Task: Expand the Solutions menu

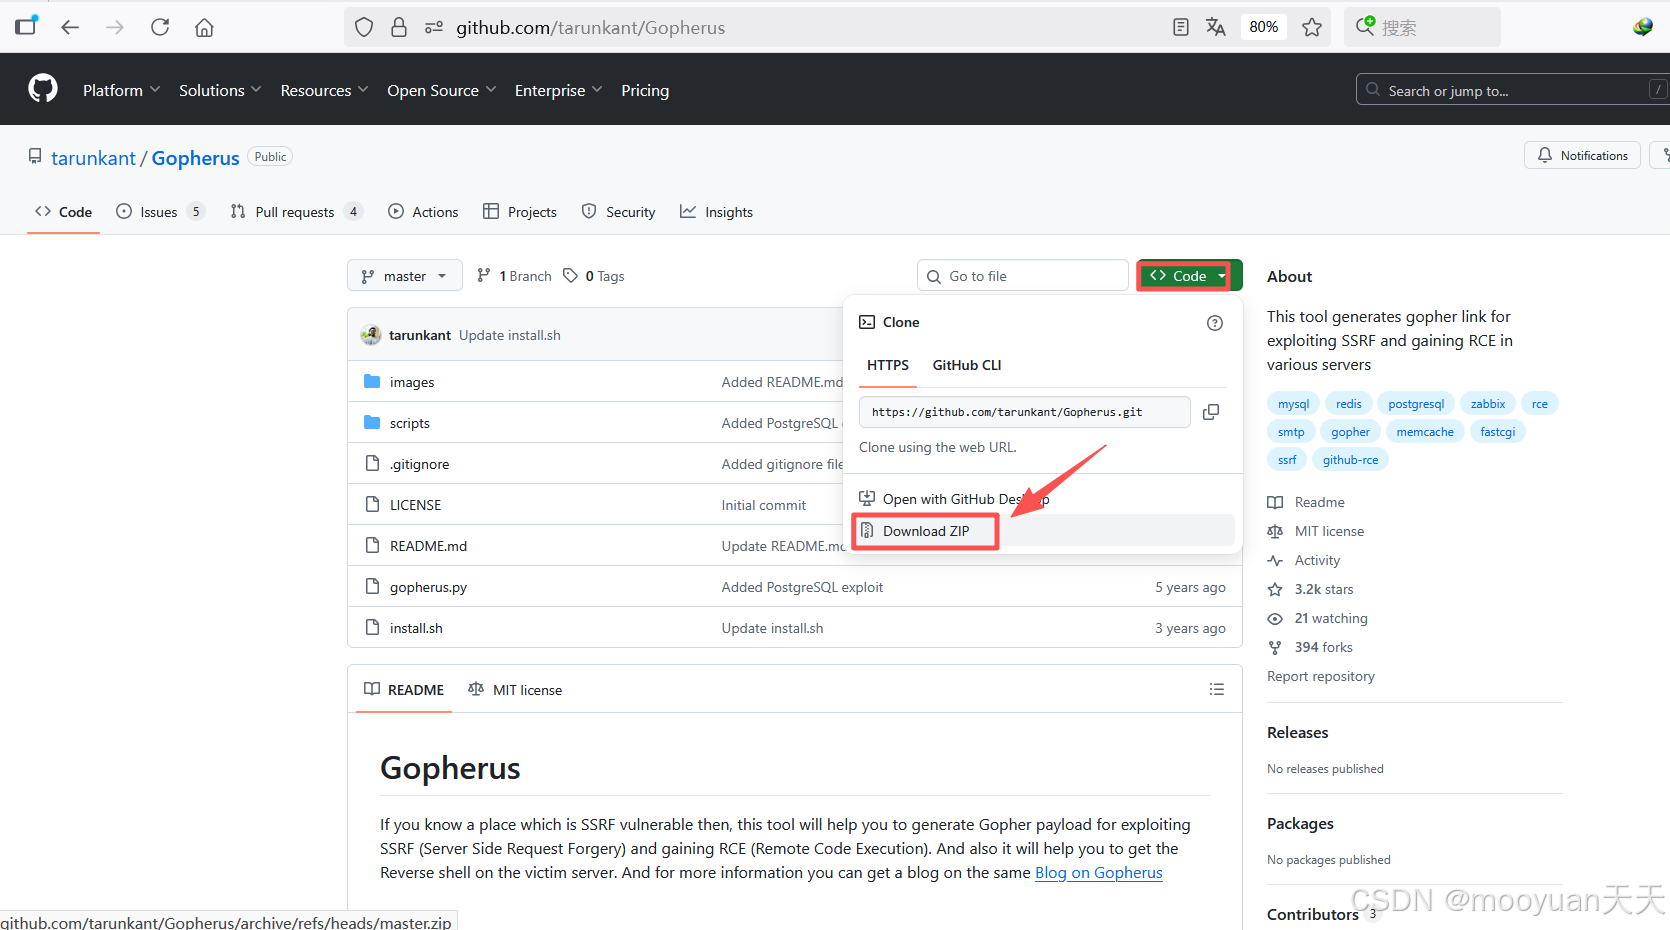Action: pos(220,90)
